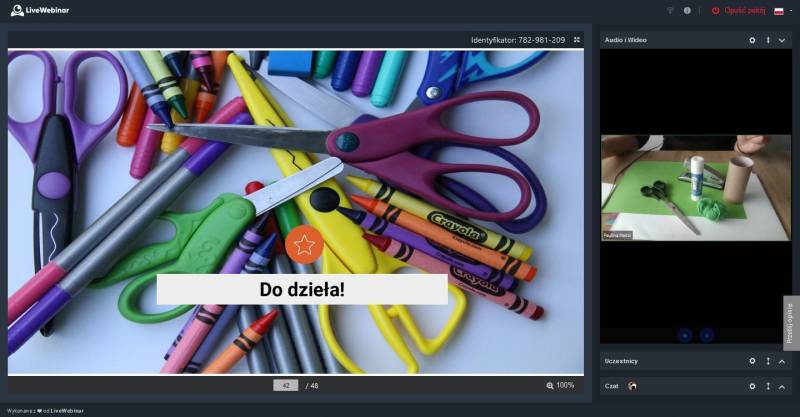Click Uczestnicy panel resize arrows icon

(x=768, y=361)
